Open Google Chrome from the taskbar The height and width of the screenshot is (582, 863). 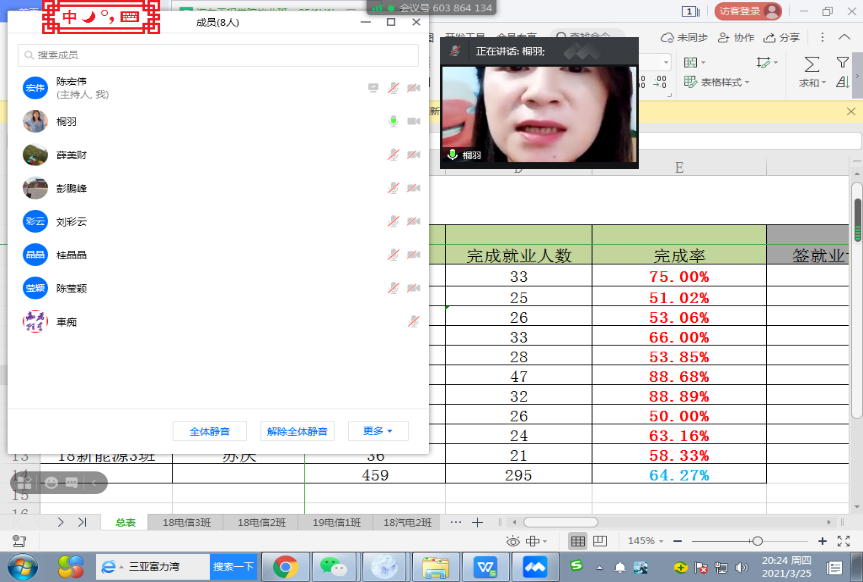tap(285, 566)
